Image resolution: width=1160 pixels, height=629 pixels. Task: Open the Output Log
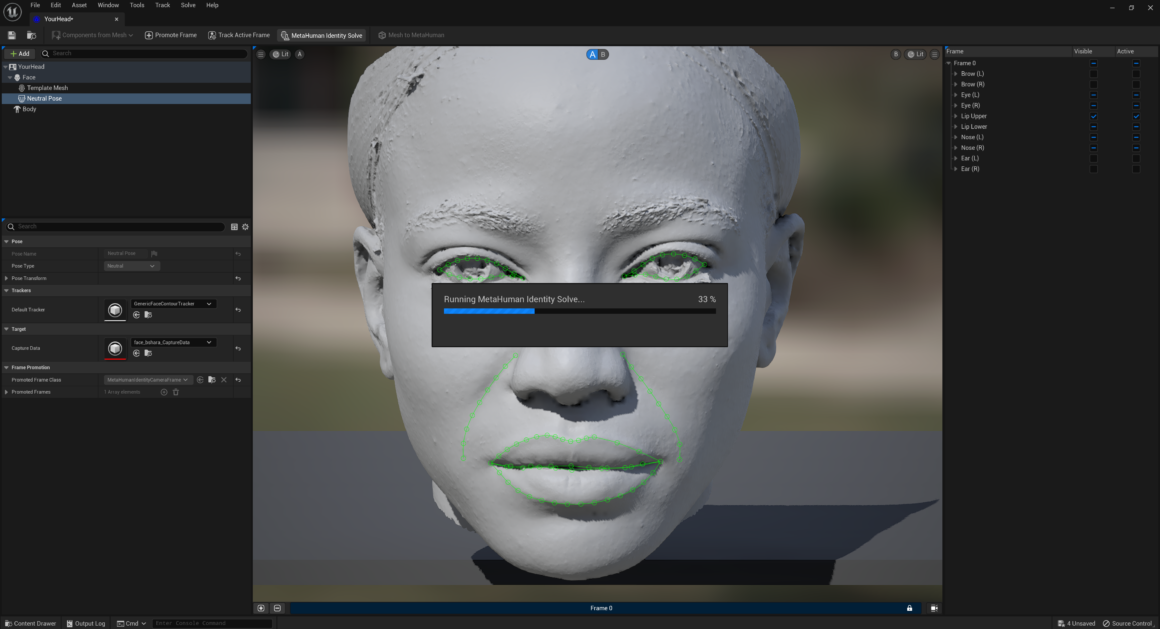[x=86, y=624]
